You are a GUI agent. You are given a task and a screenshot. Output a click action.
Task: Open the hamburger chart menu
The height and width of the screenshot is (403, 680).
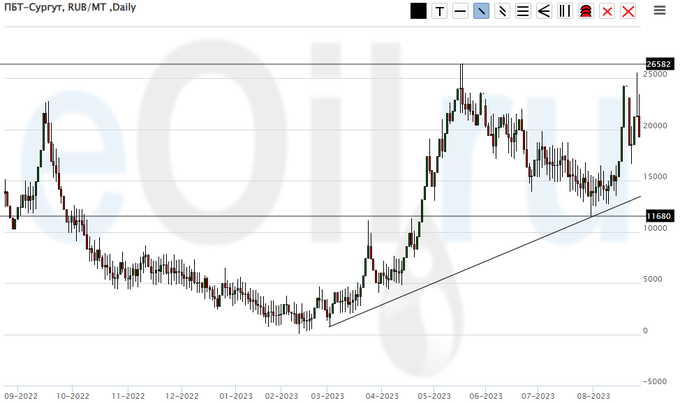pyautogui.click(x=660, y=11)
